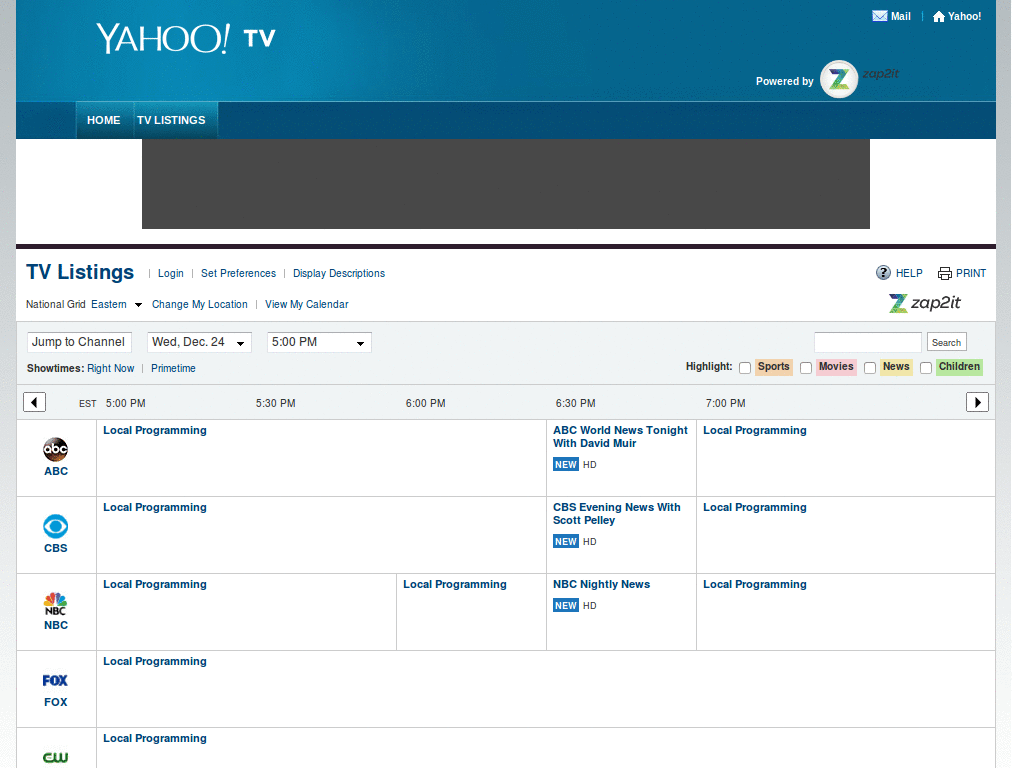Click the zap2it logo near Search
Screen dimensions: 1024x768
924,304
